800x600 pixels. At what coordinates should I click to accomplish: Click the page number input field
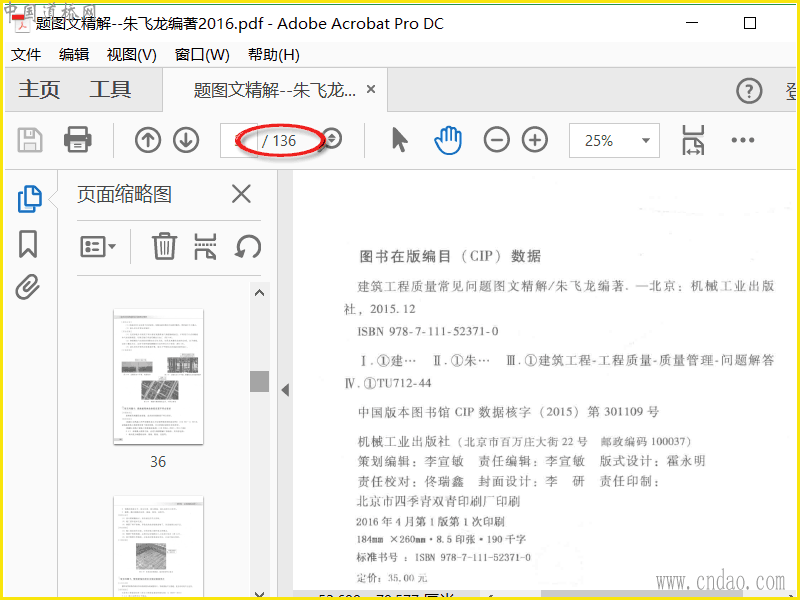click(239, 140)
